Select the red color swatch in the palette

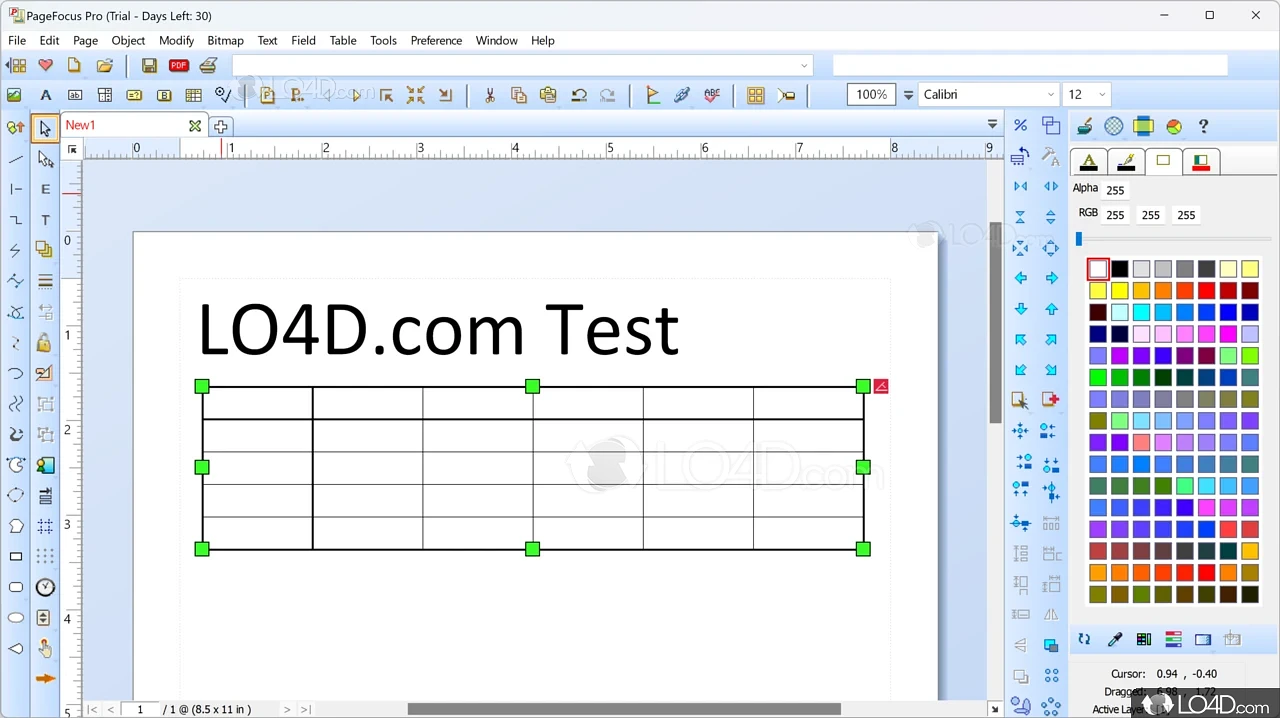point(1206,290)
